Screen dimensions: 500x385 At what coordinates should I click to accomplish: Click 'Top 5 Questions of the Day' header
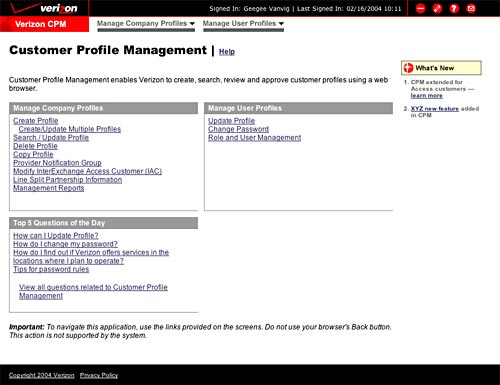[103, 223]
